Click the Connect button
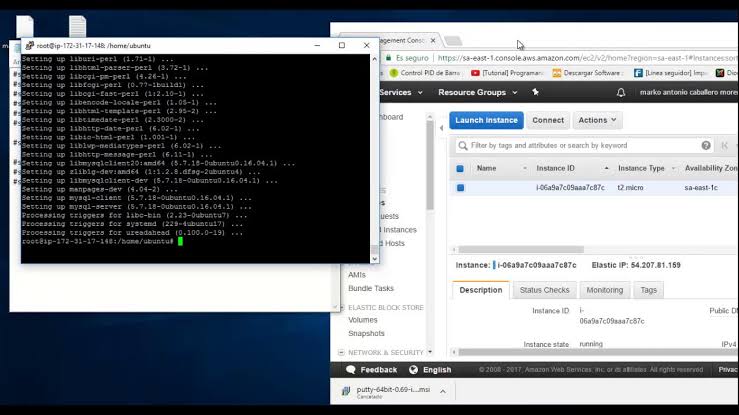 click(548, 120)
